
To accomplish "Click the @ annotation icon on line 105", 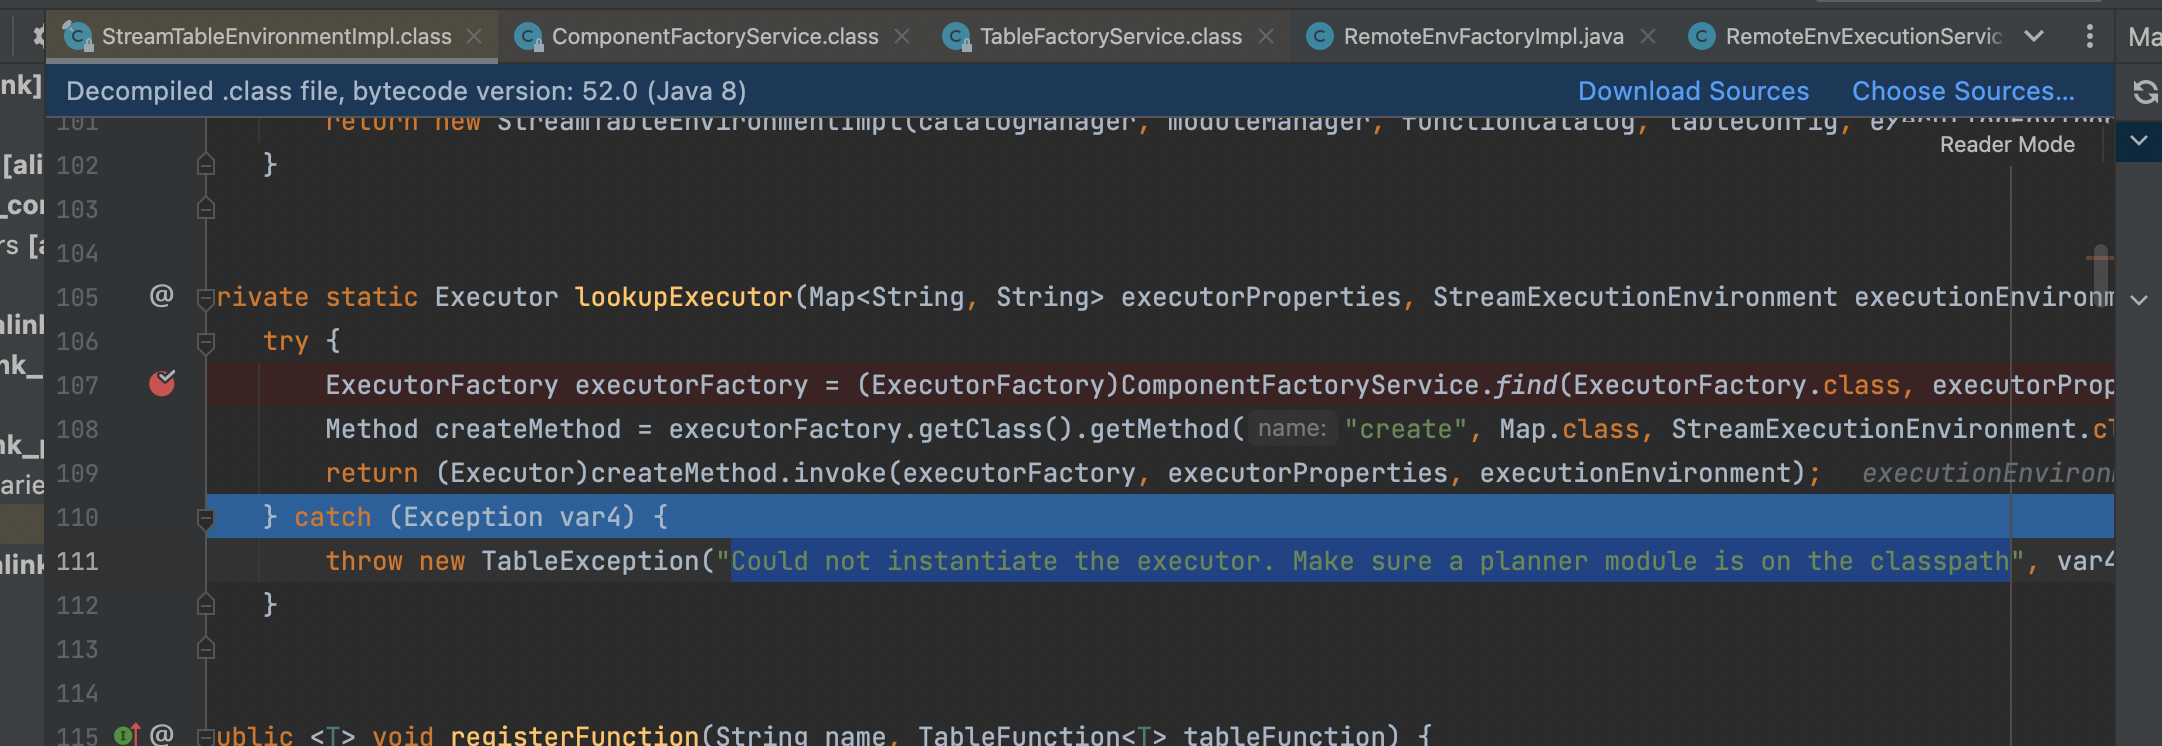I will [x=162, y=296].
